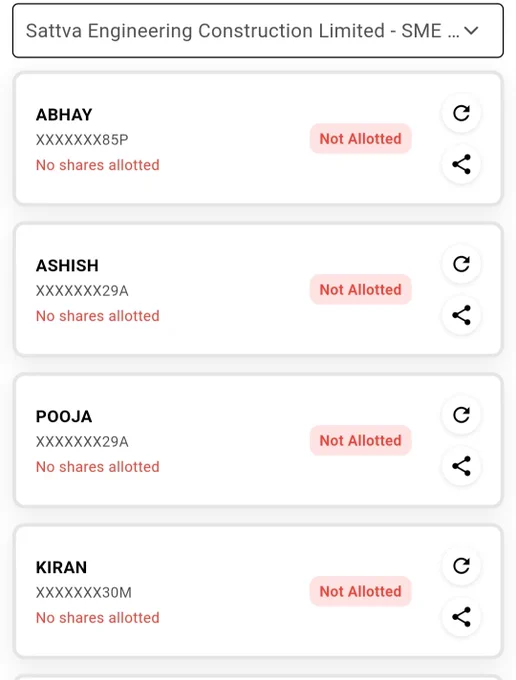Share KIRAN's allotment result
Viewport: 516px width, 680px height.
pos(461,617)
